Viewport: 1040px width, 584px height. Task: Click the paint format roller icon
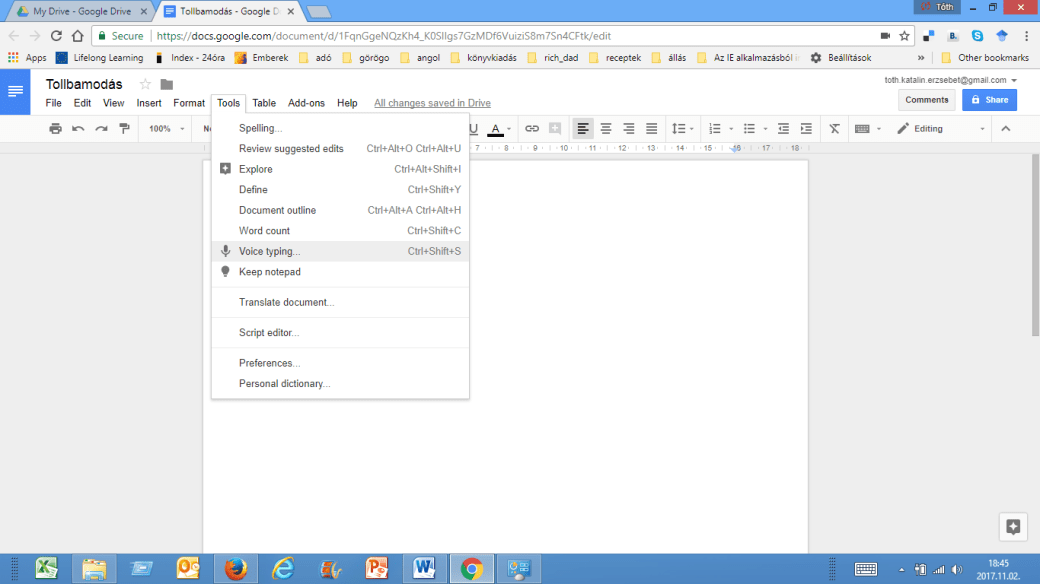[124, 129]
